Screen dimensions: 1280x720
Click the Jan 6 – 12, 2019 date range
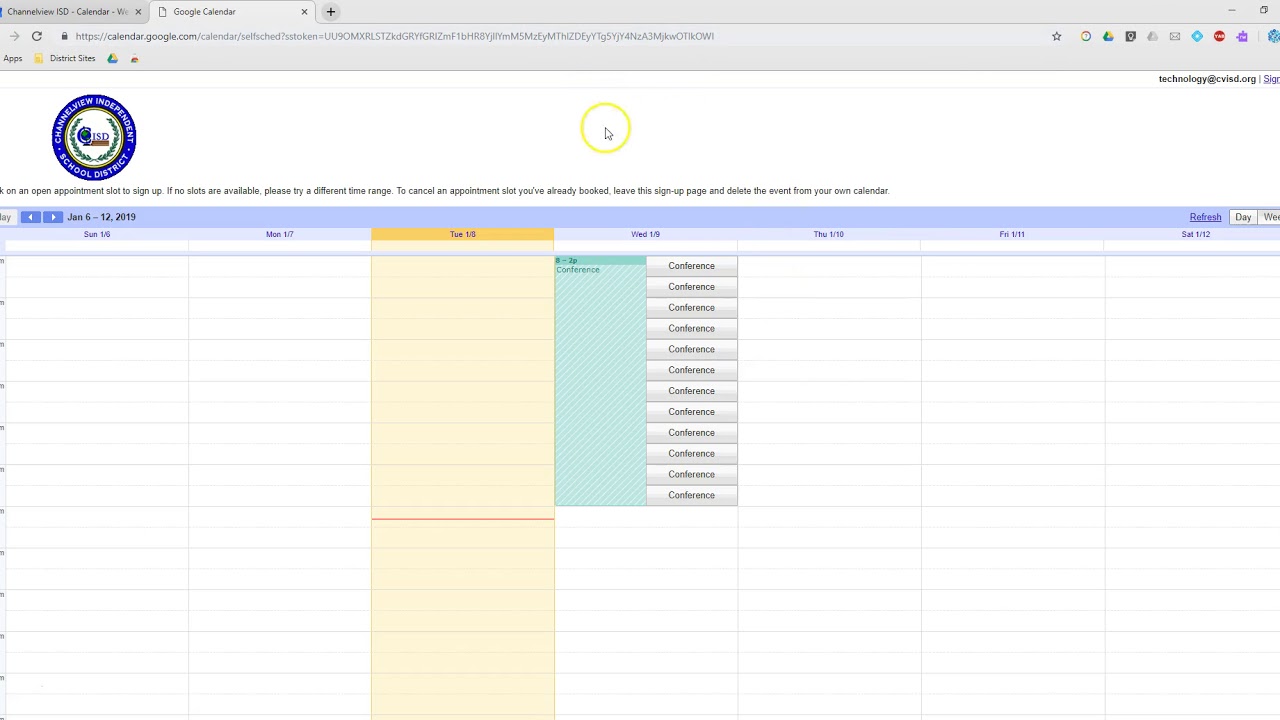(101, 217)
